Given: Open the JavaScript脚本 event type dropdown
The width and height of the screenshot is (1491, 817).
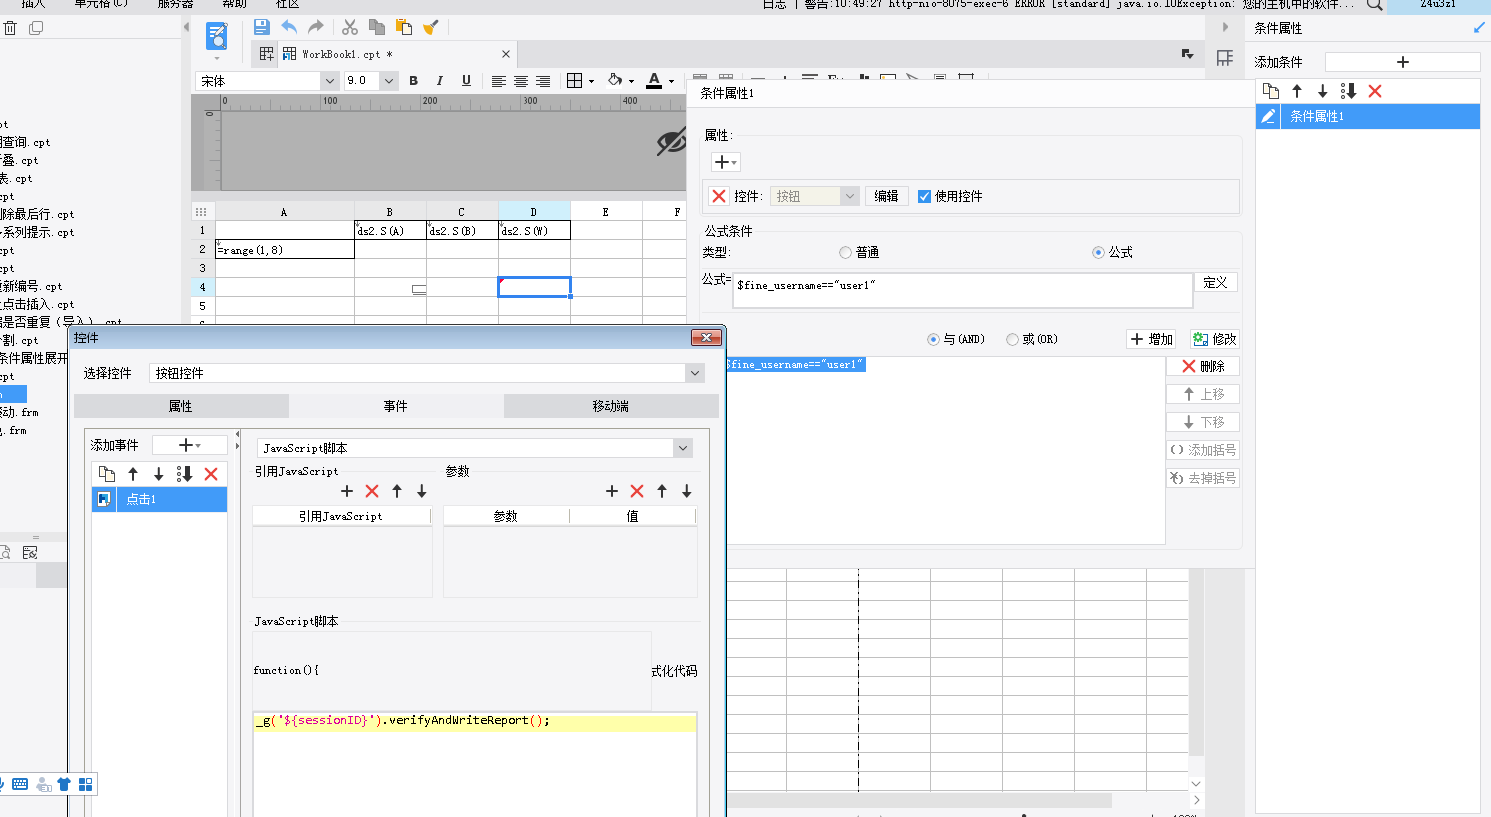Looking at the screenshot, I should click(683, 448).
